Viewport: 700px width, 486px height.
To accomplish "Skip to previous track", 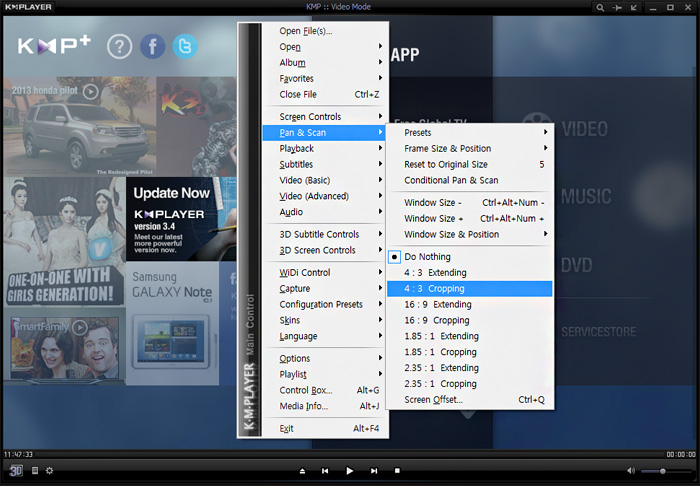I will point(325,470).
